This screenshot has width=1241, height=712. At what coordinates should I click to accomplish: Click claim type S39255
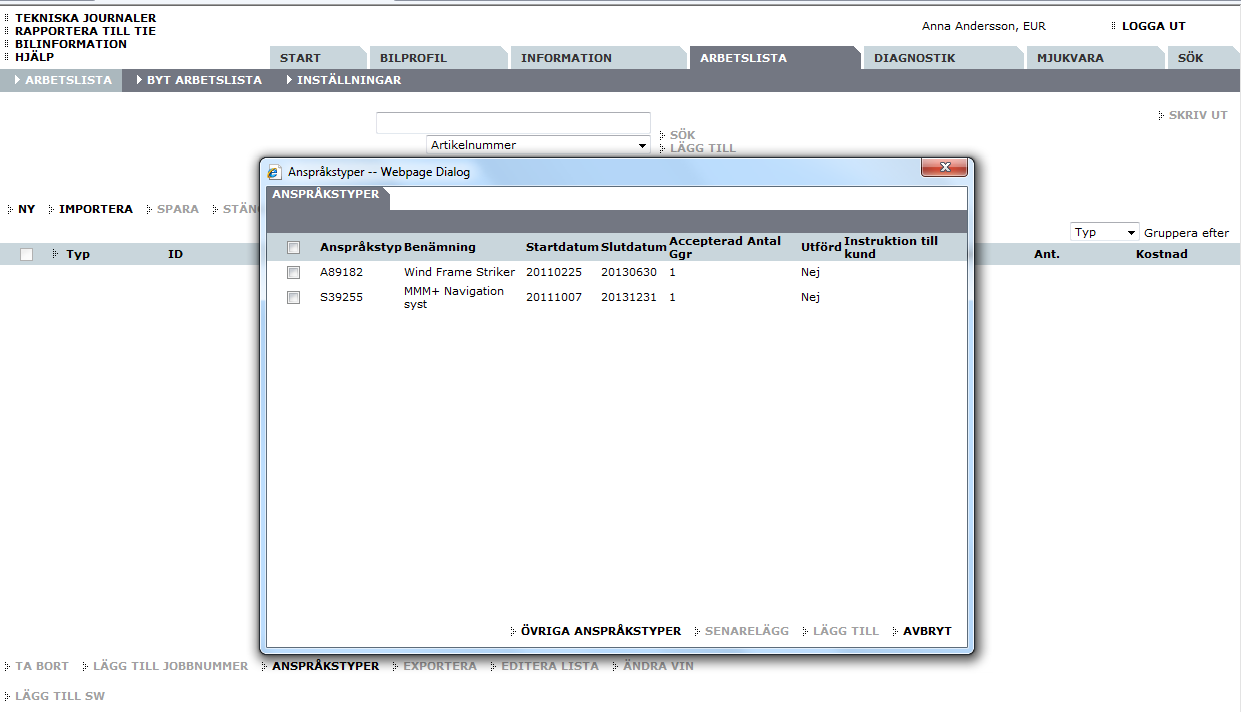pyautogui.click(x=341, y=297)
